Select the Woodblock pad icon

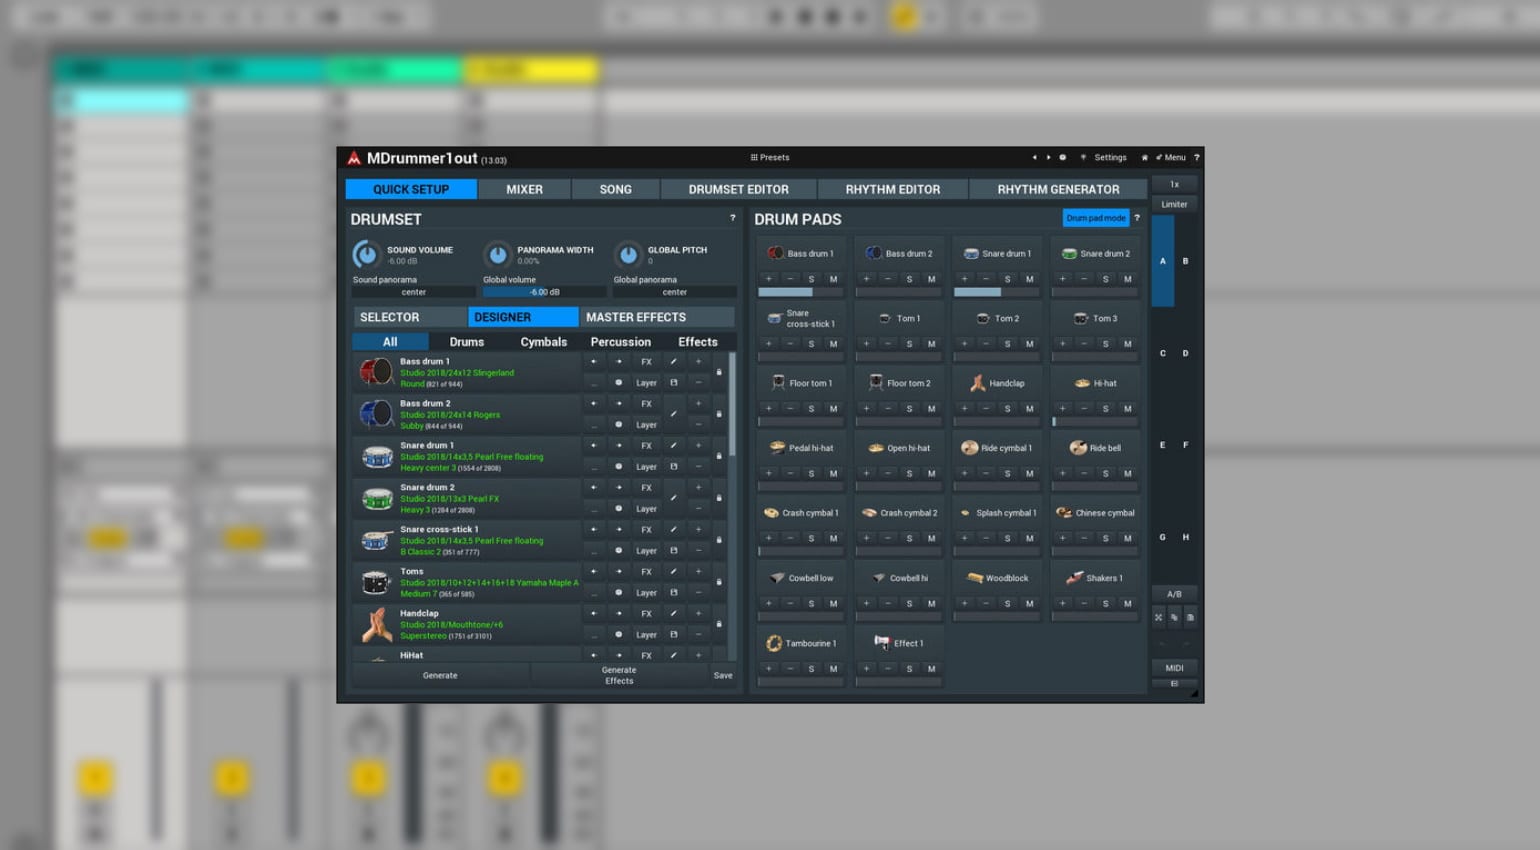974,578
